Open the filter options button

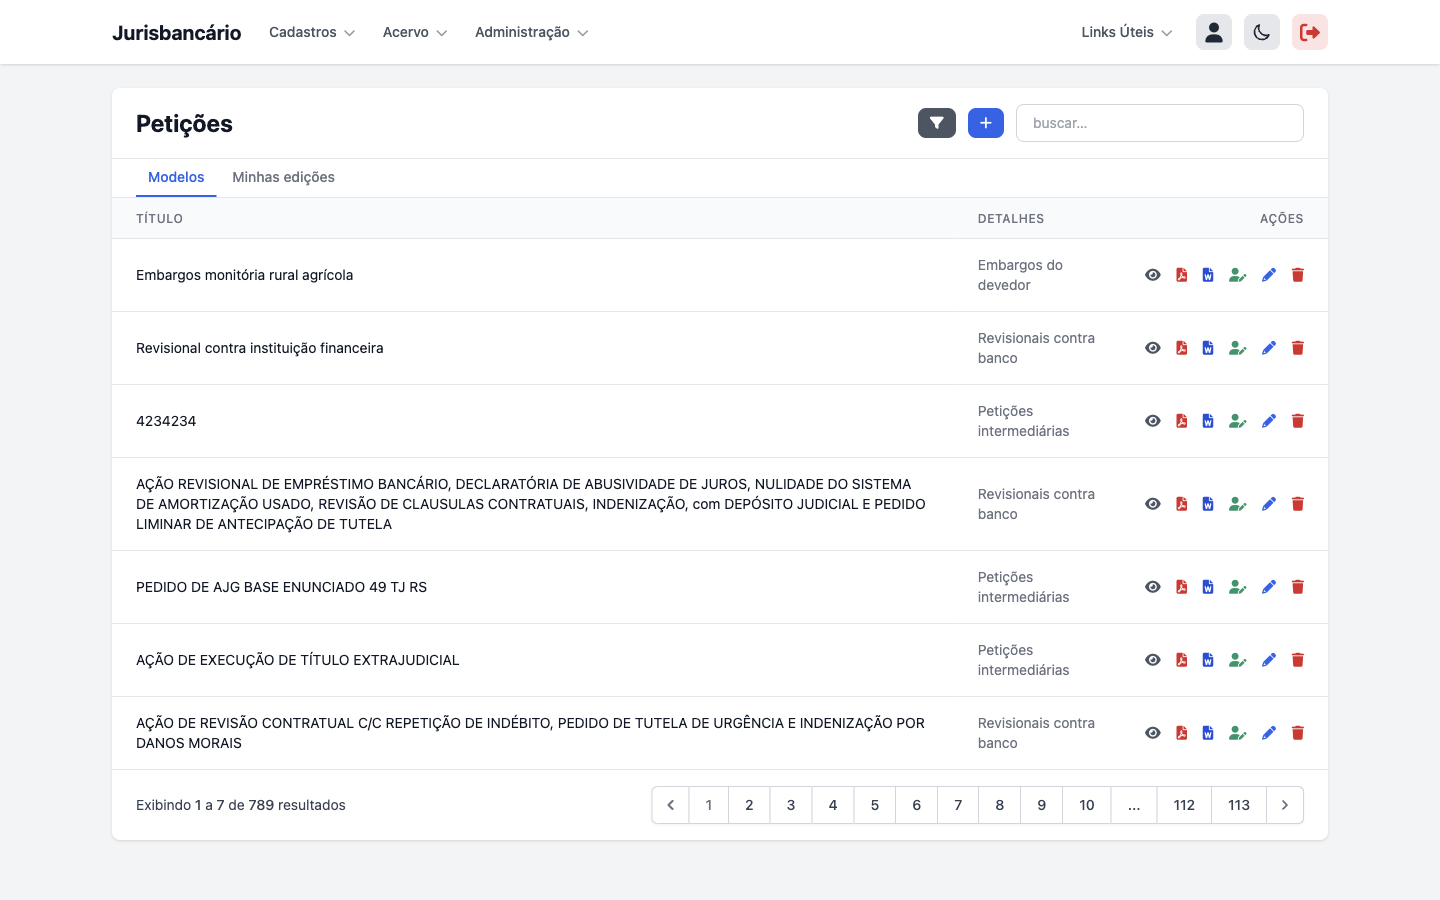(937, 123)
